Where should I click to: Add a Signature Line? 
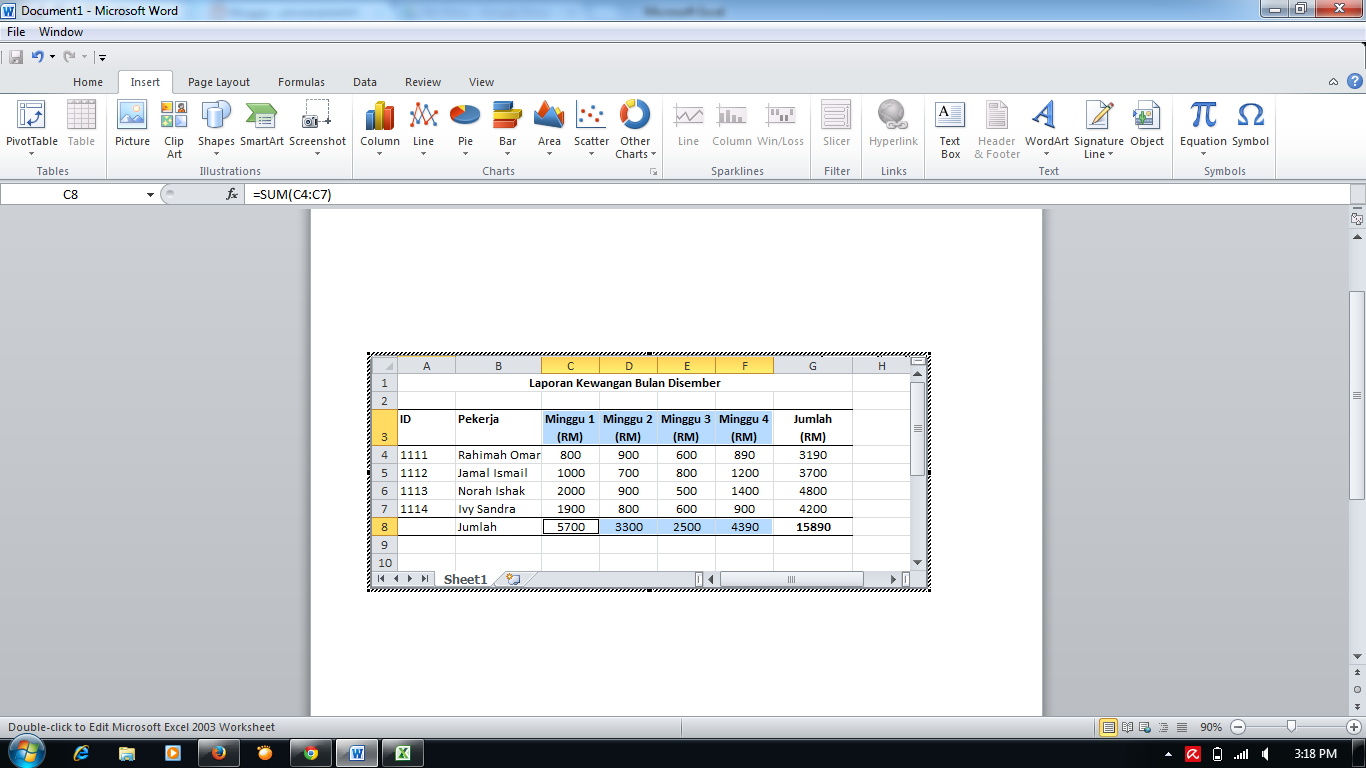tap(1099, 128)
